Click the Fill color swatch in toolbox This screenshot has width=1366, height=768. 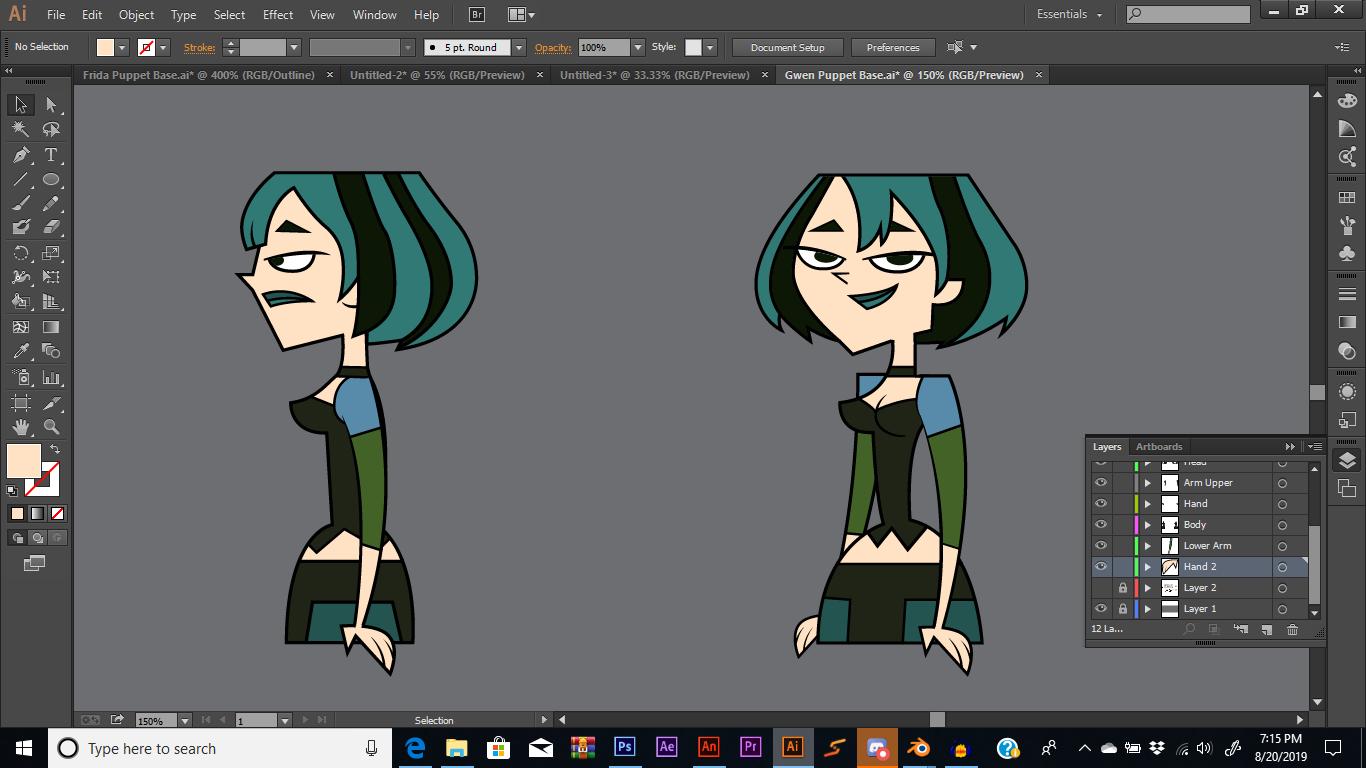(x=24, y=461)
